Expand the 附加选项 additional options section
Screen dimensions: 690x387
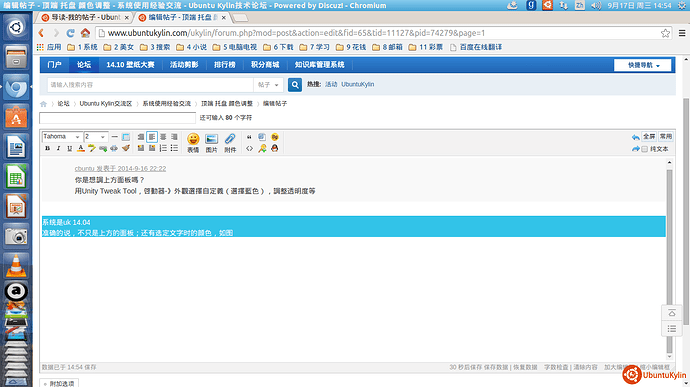coord(59,383)
